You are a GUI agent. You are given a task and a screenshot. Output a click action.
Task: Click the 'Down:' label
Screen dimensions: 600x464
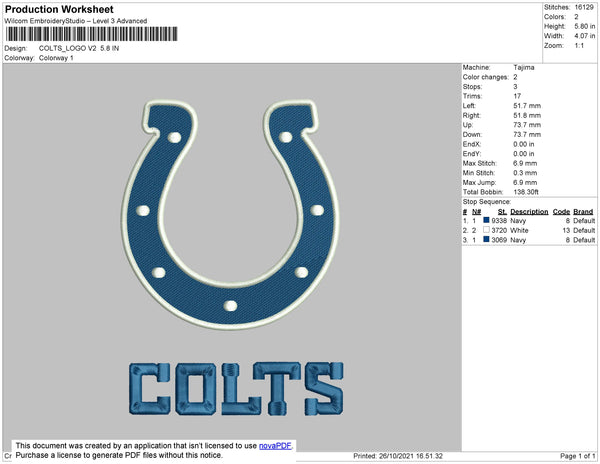[x=472, y=135]
